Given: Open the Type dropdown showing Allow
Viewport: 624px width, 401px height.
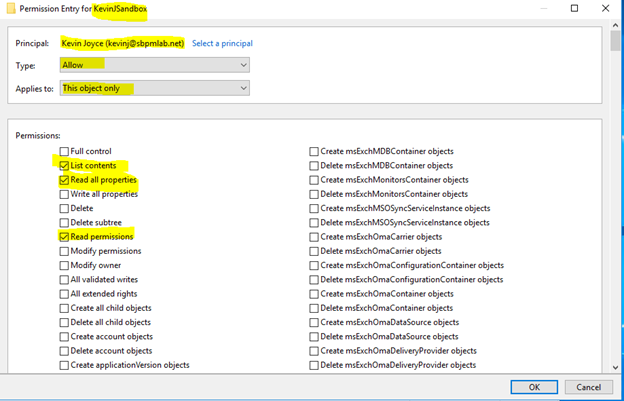Looking at the screenshot, I should pos(155,65).
